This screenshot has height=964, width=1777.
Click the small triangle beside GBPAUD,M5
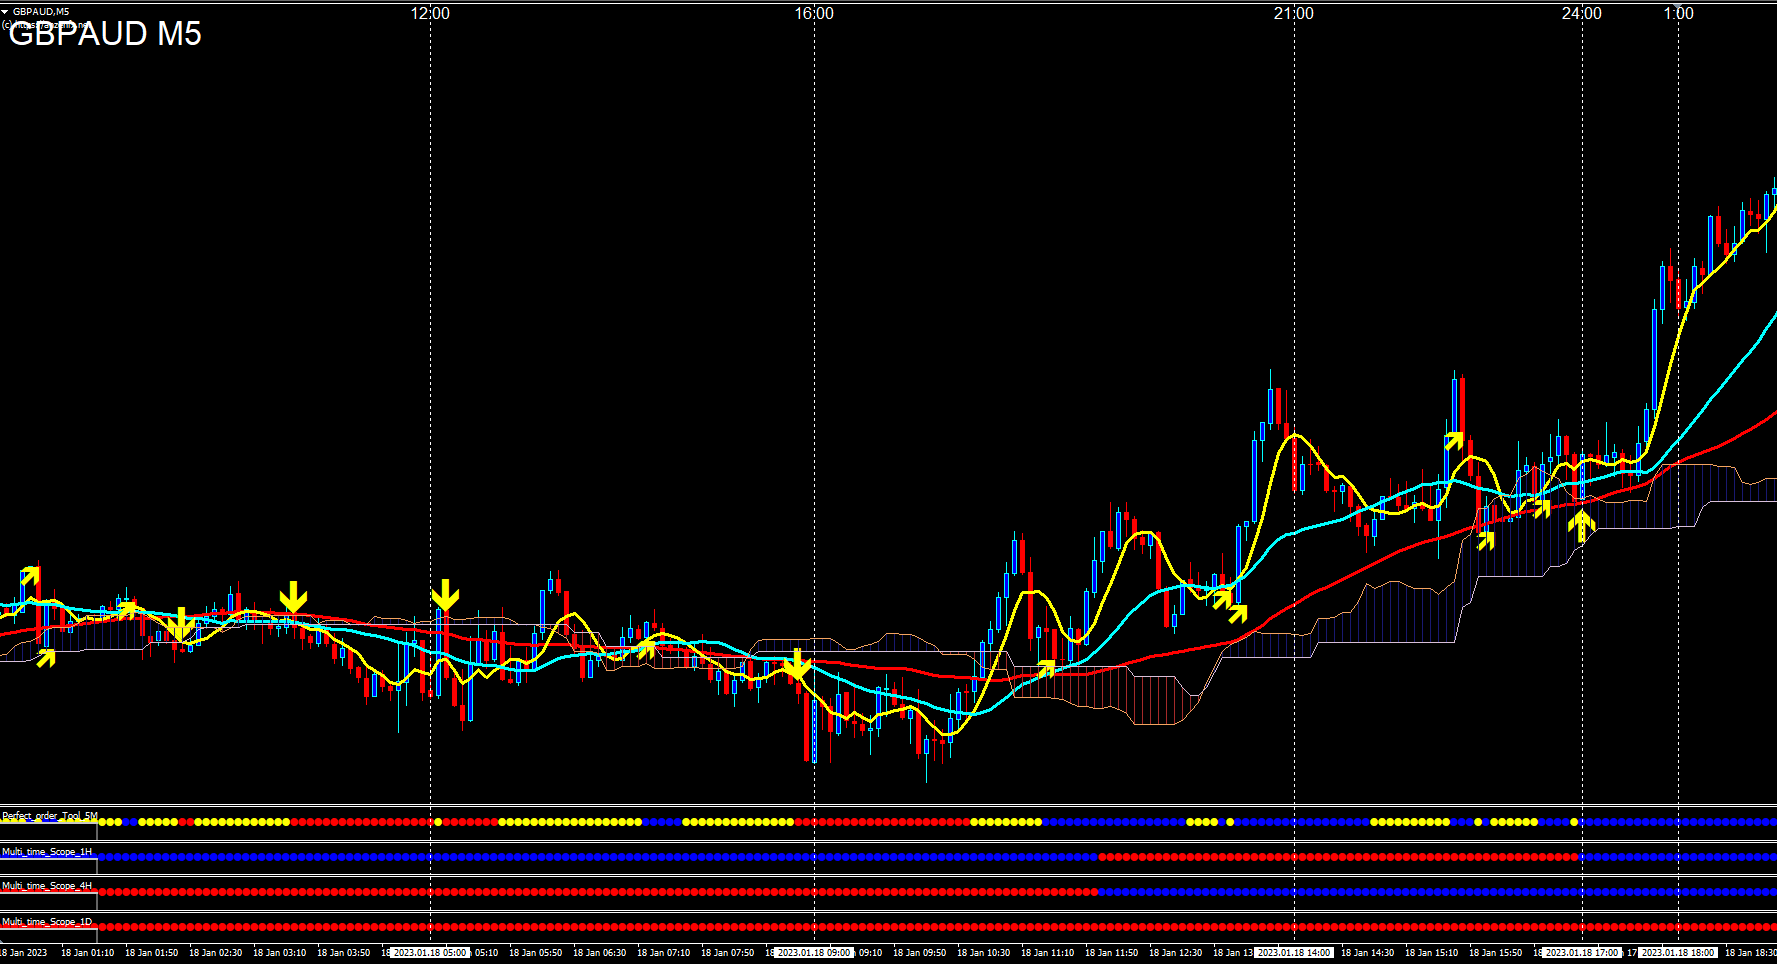point(5,11)
